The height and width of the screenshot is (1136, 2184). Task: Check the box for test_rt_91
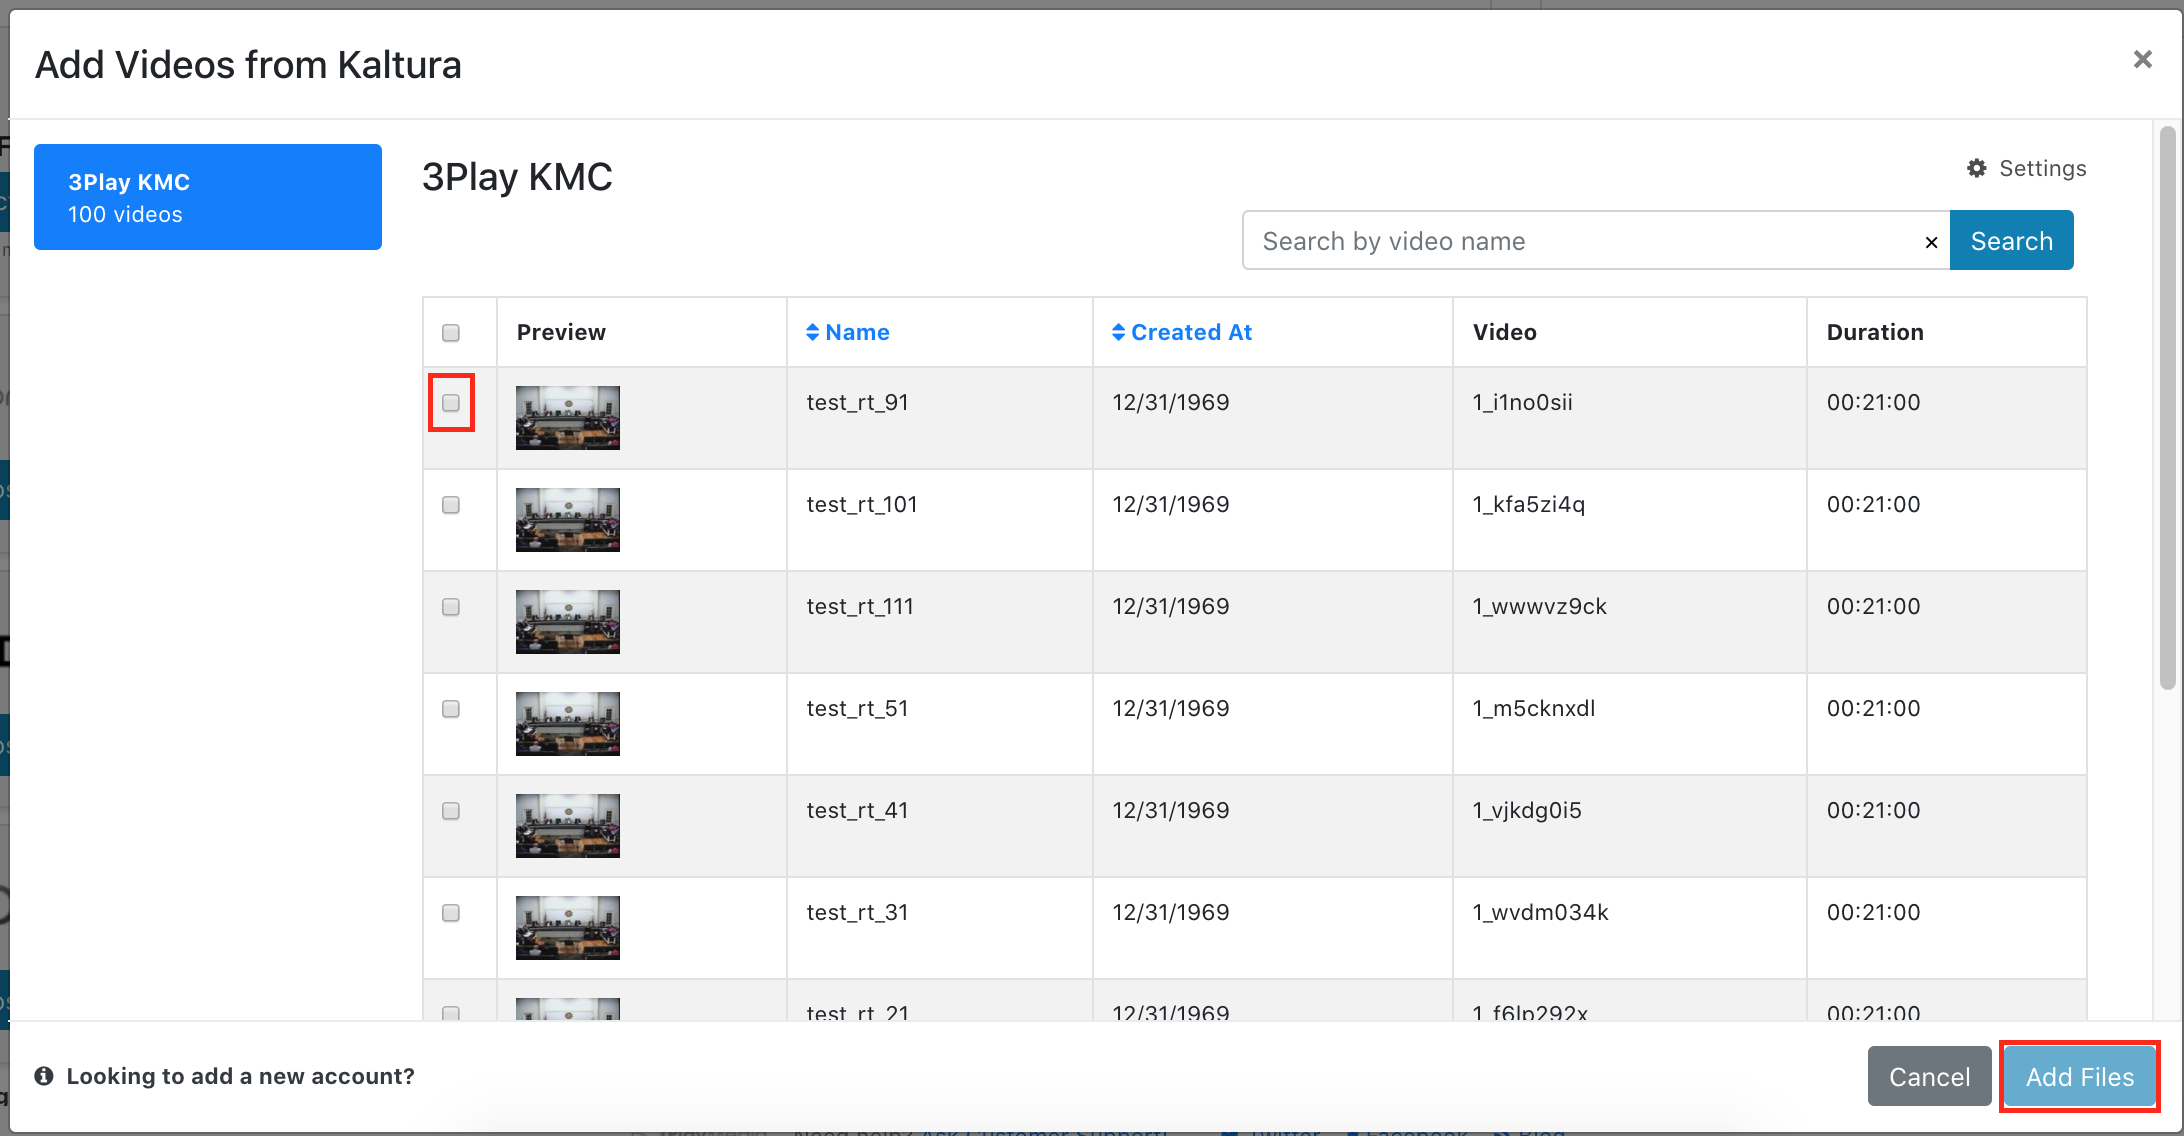point(451,403)
